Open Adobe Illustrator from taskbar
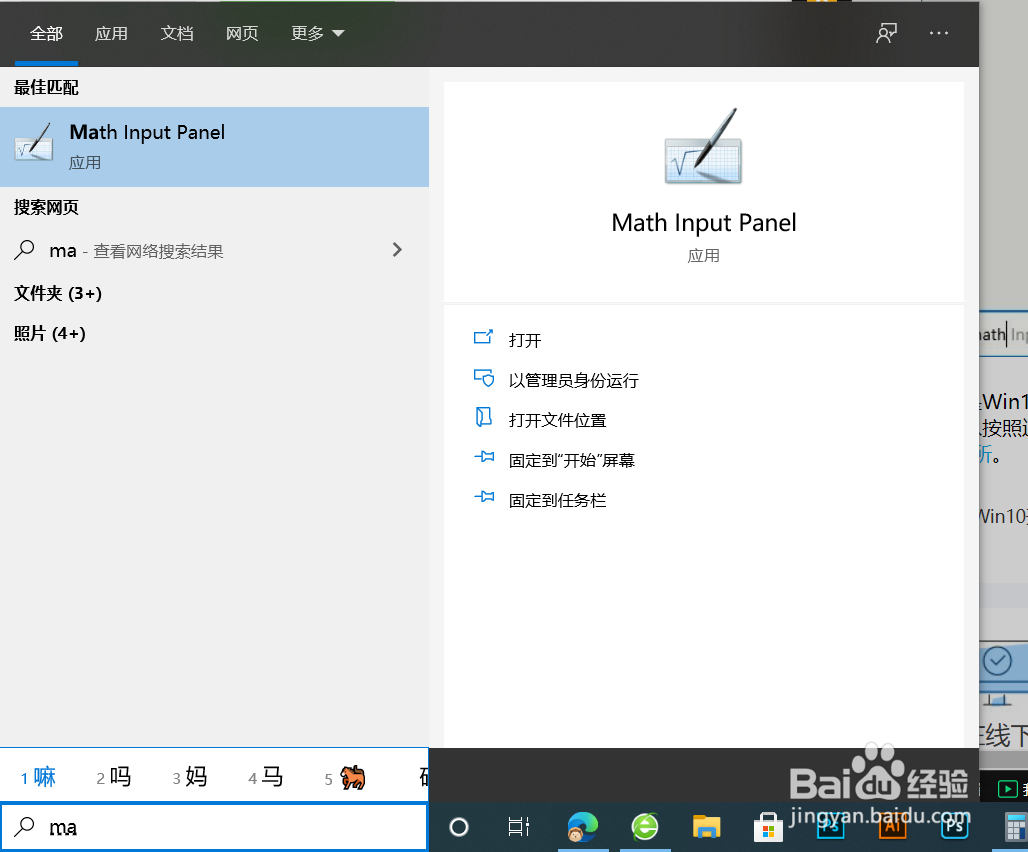Viewport: 1028px width, 852px height. tap(892, 827)
